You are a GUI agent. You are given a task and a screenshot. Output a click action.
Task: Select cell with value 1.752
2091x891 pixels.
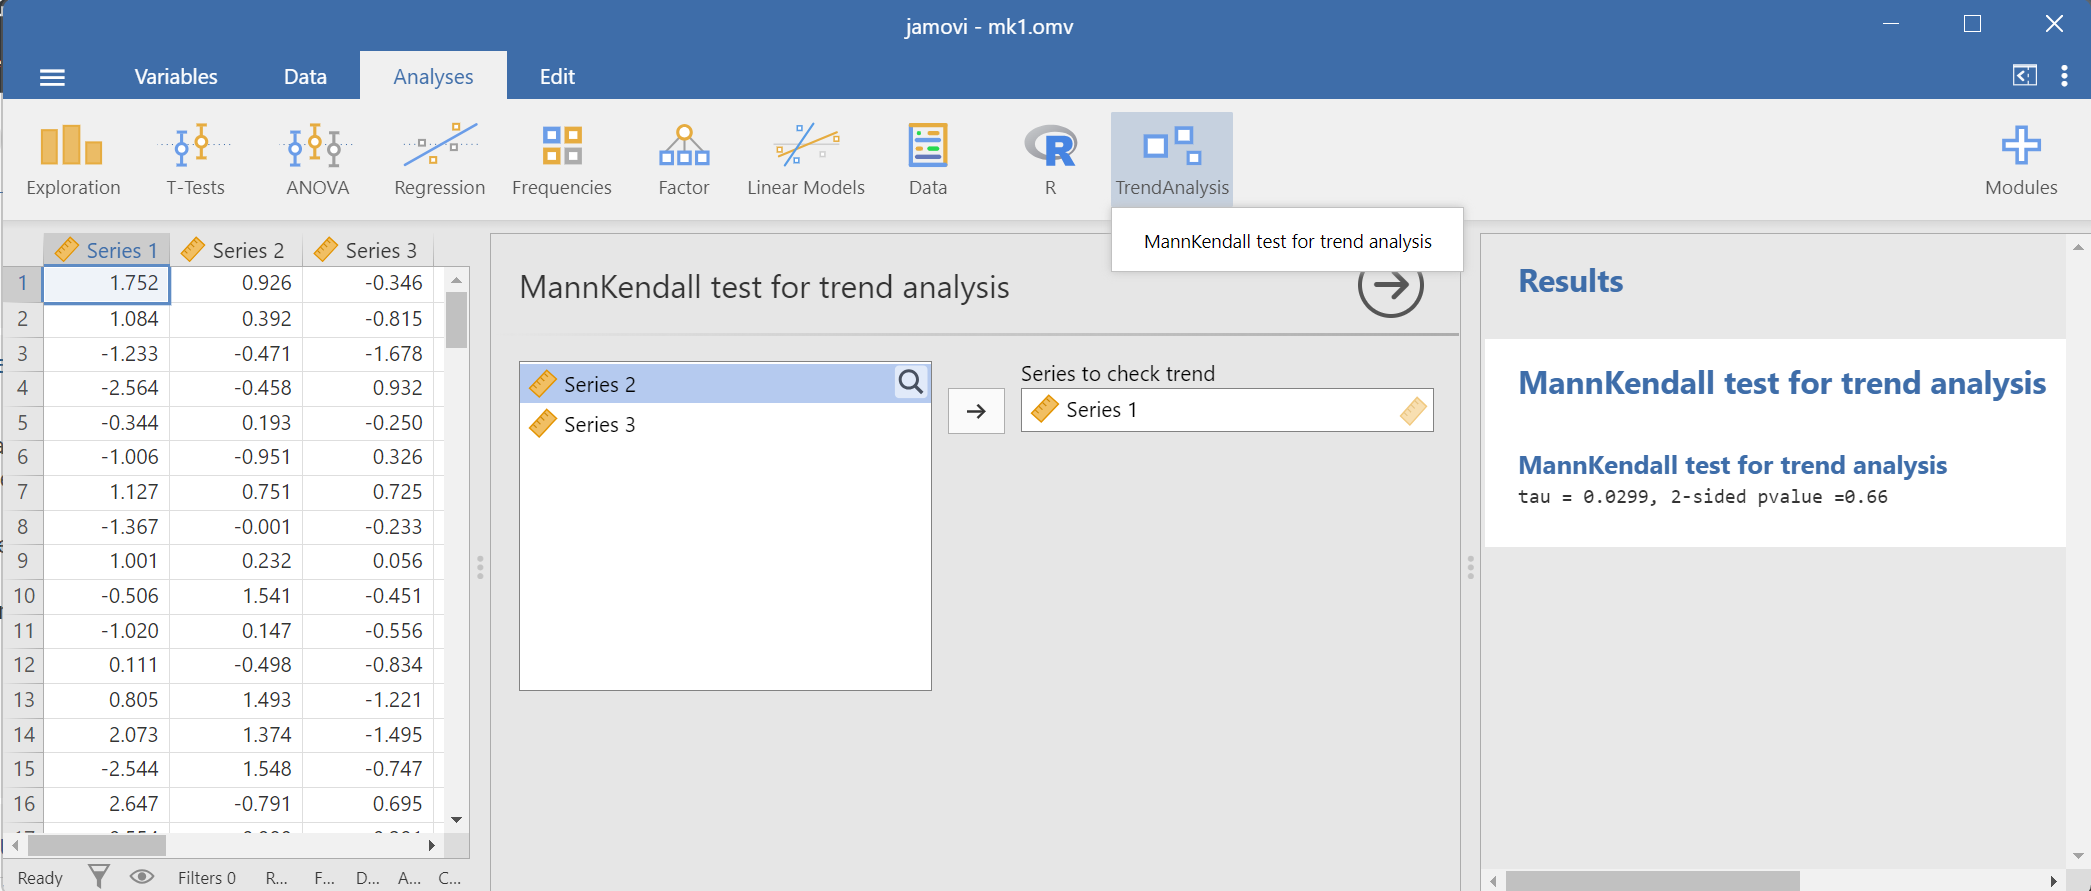coord(107,283)
